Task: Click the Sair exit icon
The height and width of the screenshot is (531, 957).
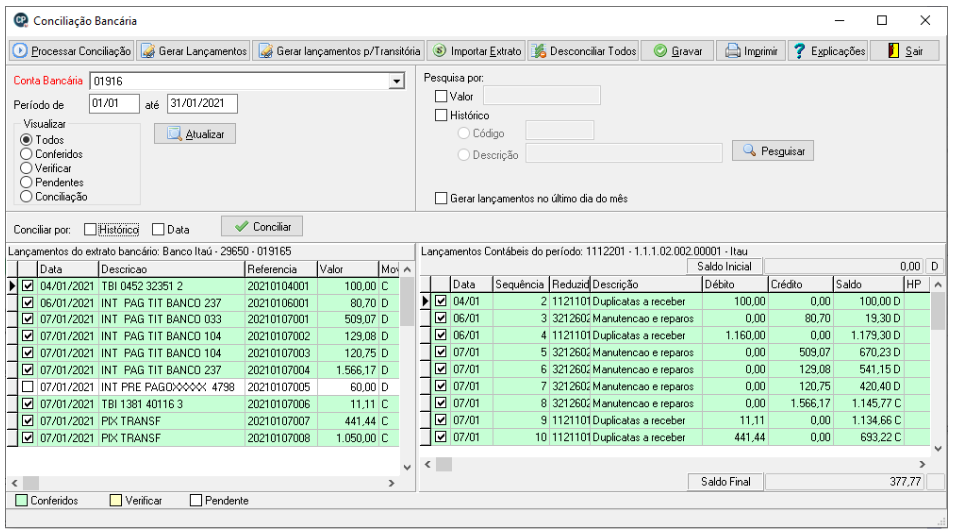Action: [894, 51]
